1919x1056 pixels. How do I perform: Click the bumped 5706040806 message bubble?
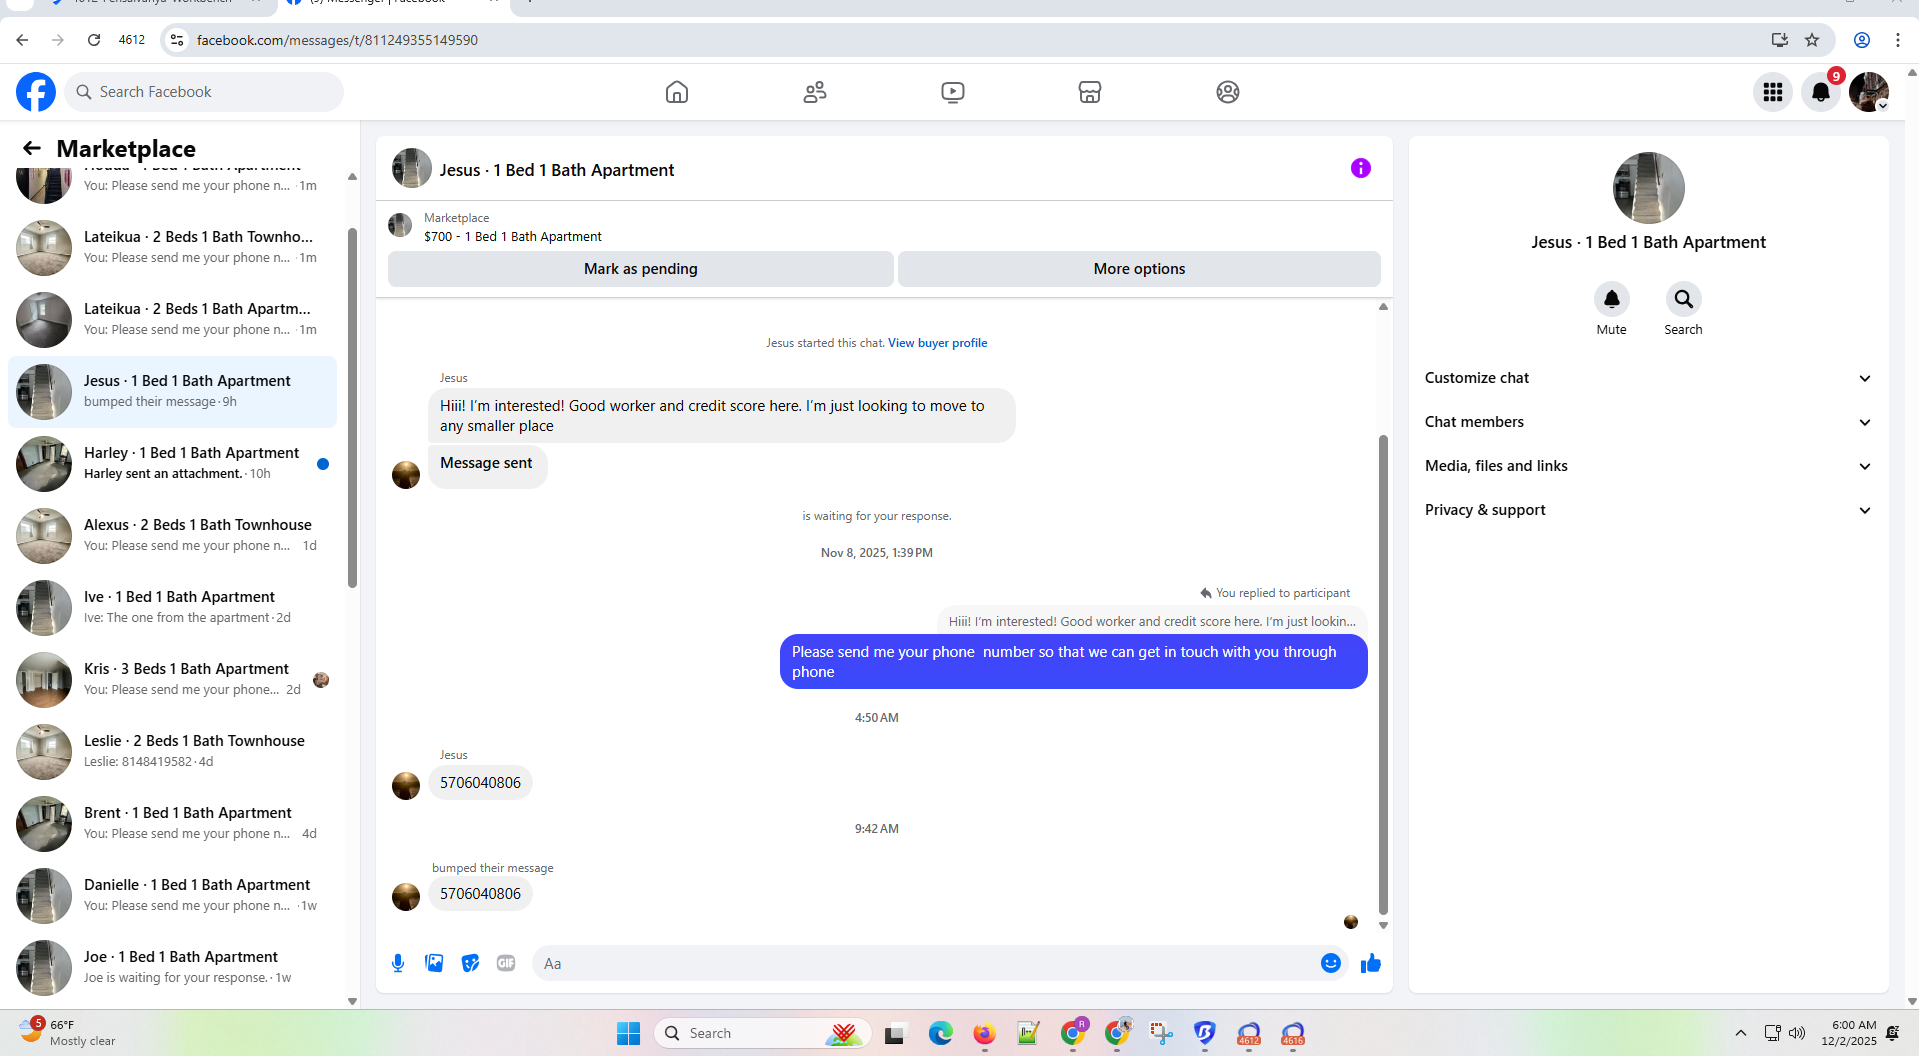coord(480,894)
